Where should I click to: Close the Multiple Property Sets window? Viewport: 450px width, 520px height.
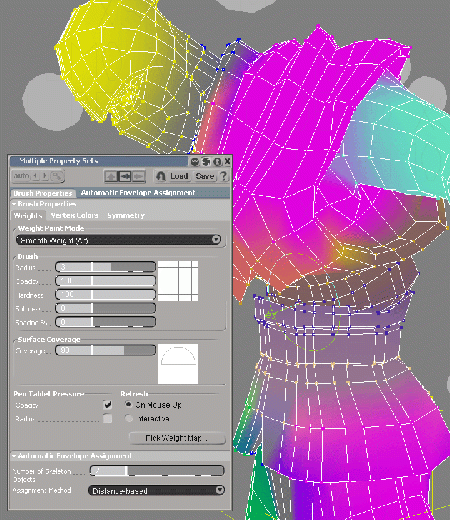(227, 162)
